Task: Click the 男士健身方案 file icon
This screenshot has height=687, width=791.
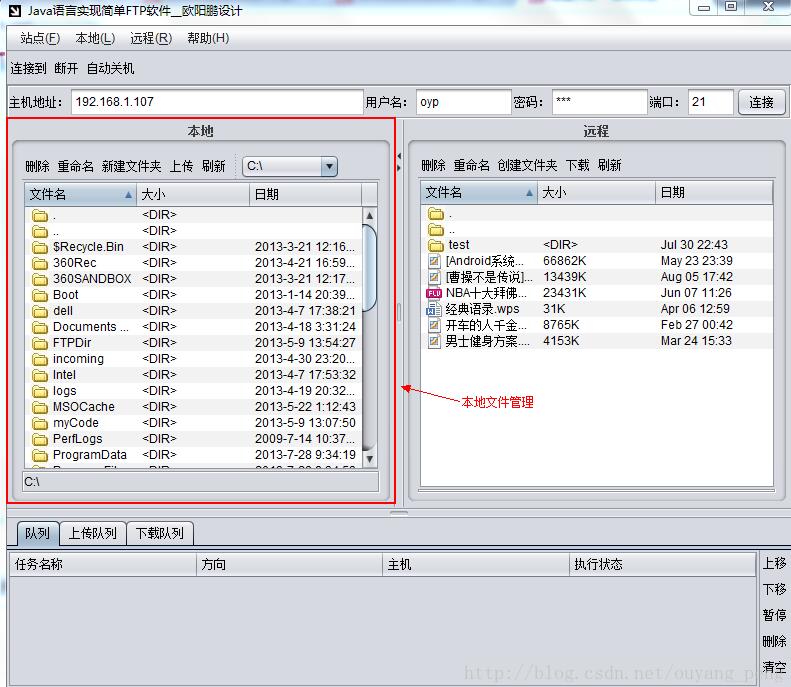Action: pyautogui.click(x=434, y=341)
